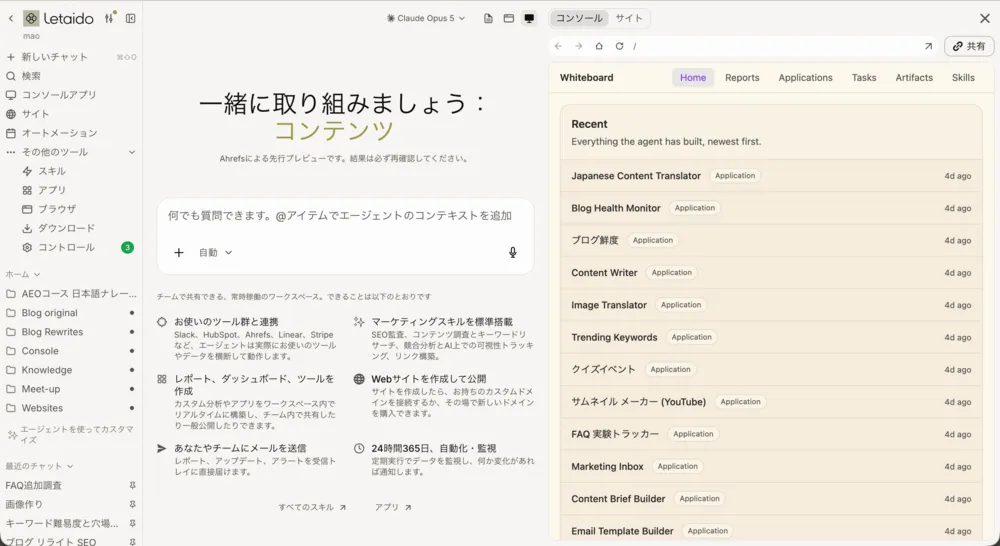
Task: Open the アプリ link below features
Action: point(393,507)
